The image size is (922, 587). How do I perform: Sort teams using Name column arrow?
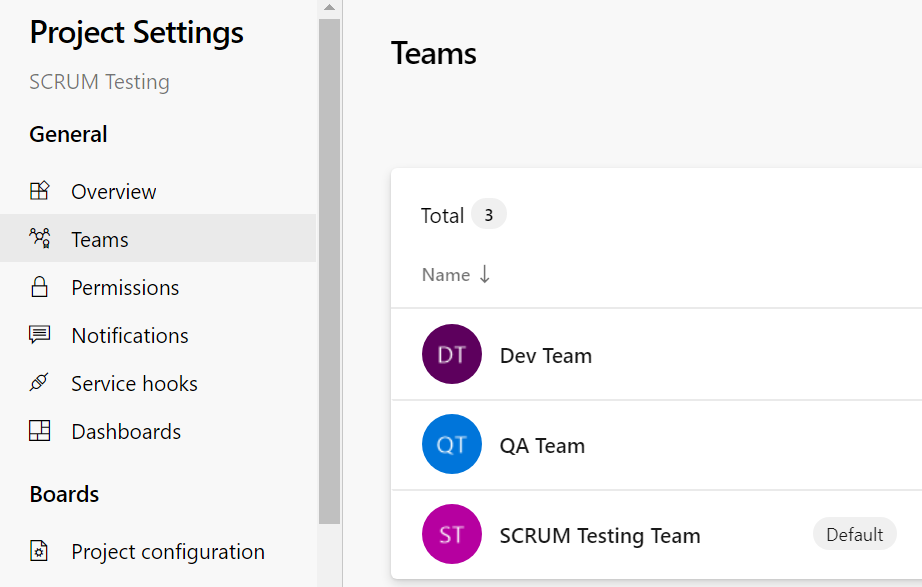pyautogui.click(x=485, y=274)
